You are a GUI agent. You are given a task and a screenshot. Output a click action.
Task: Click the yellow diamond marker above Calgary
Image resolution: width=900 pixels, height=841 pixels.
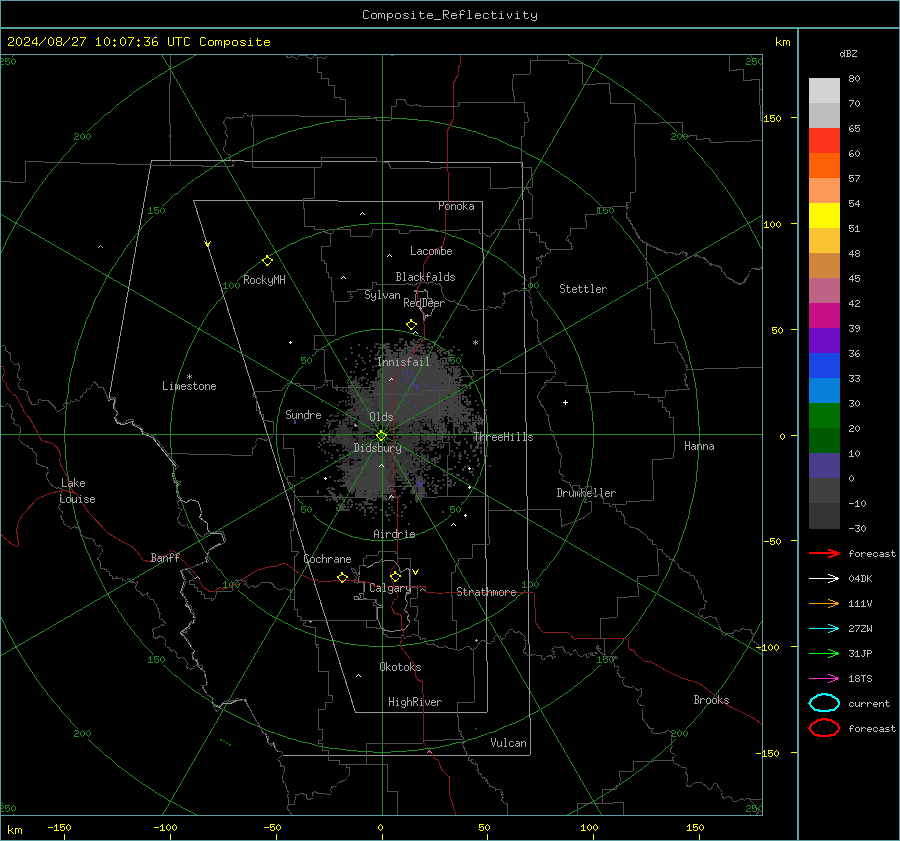point(395,576)
